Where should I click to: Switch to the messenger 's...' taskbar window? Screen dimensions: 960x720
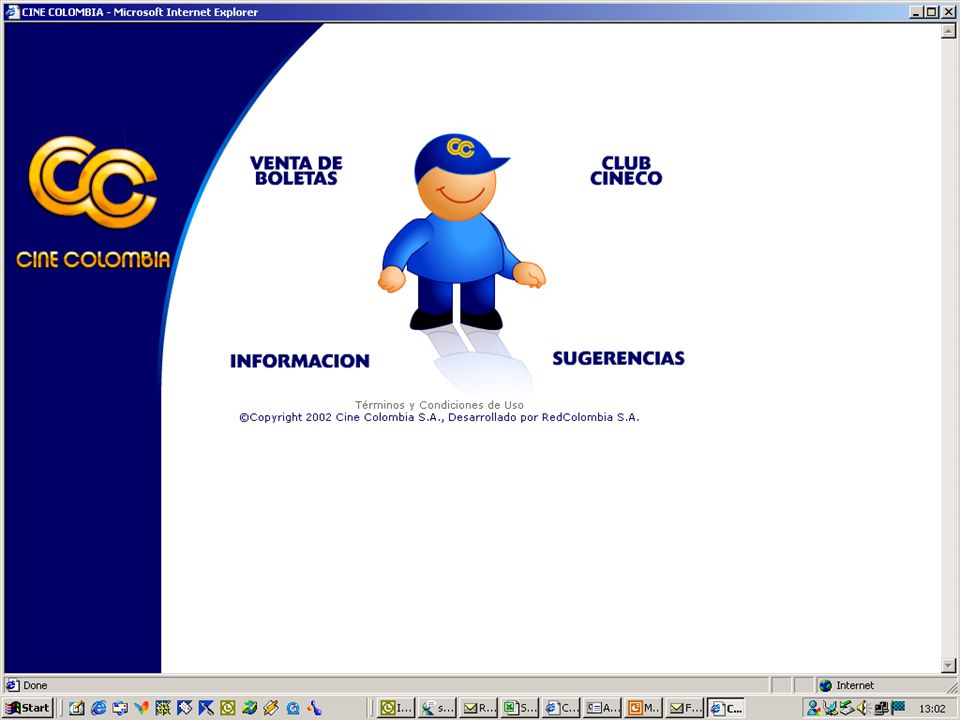point(437,708)
